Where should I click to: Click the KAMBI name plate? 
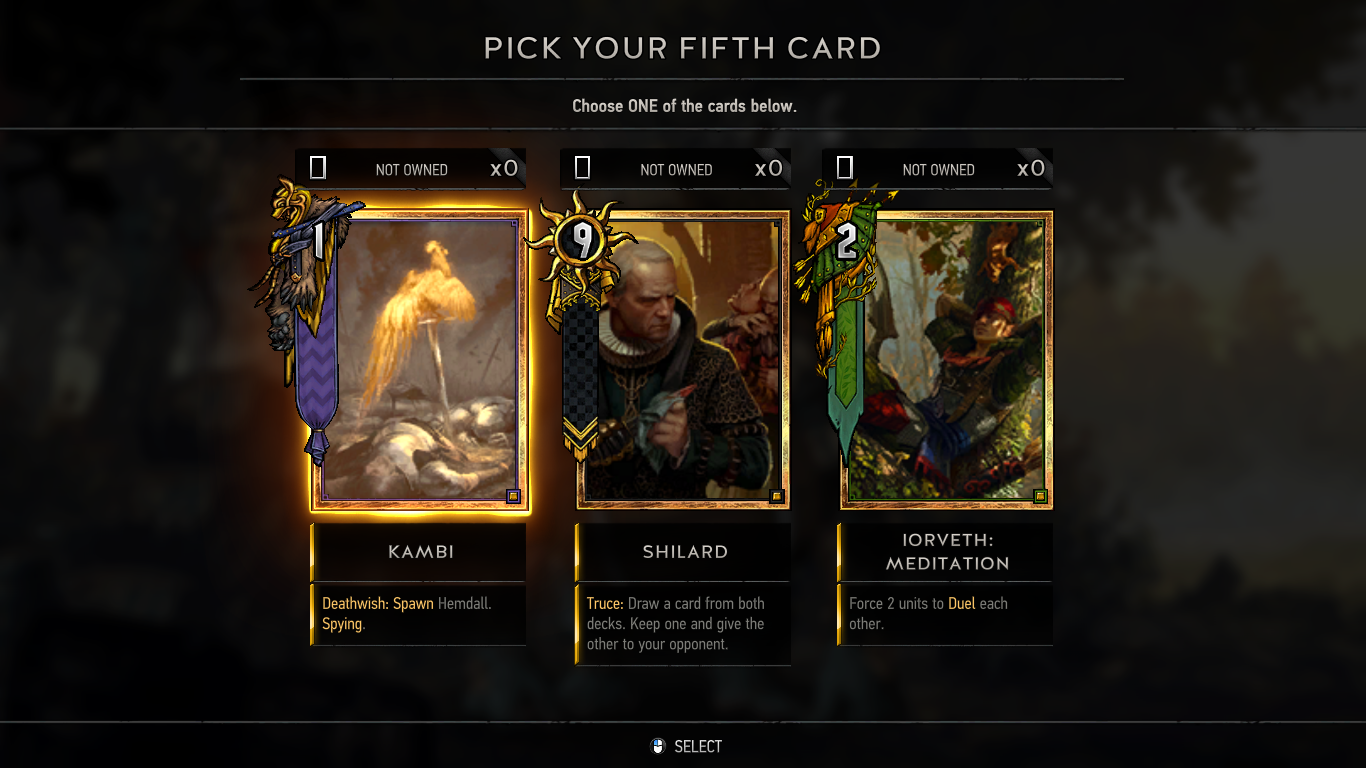(x=418, y=552)
